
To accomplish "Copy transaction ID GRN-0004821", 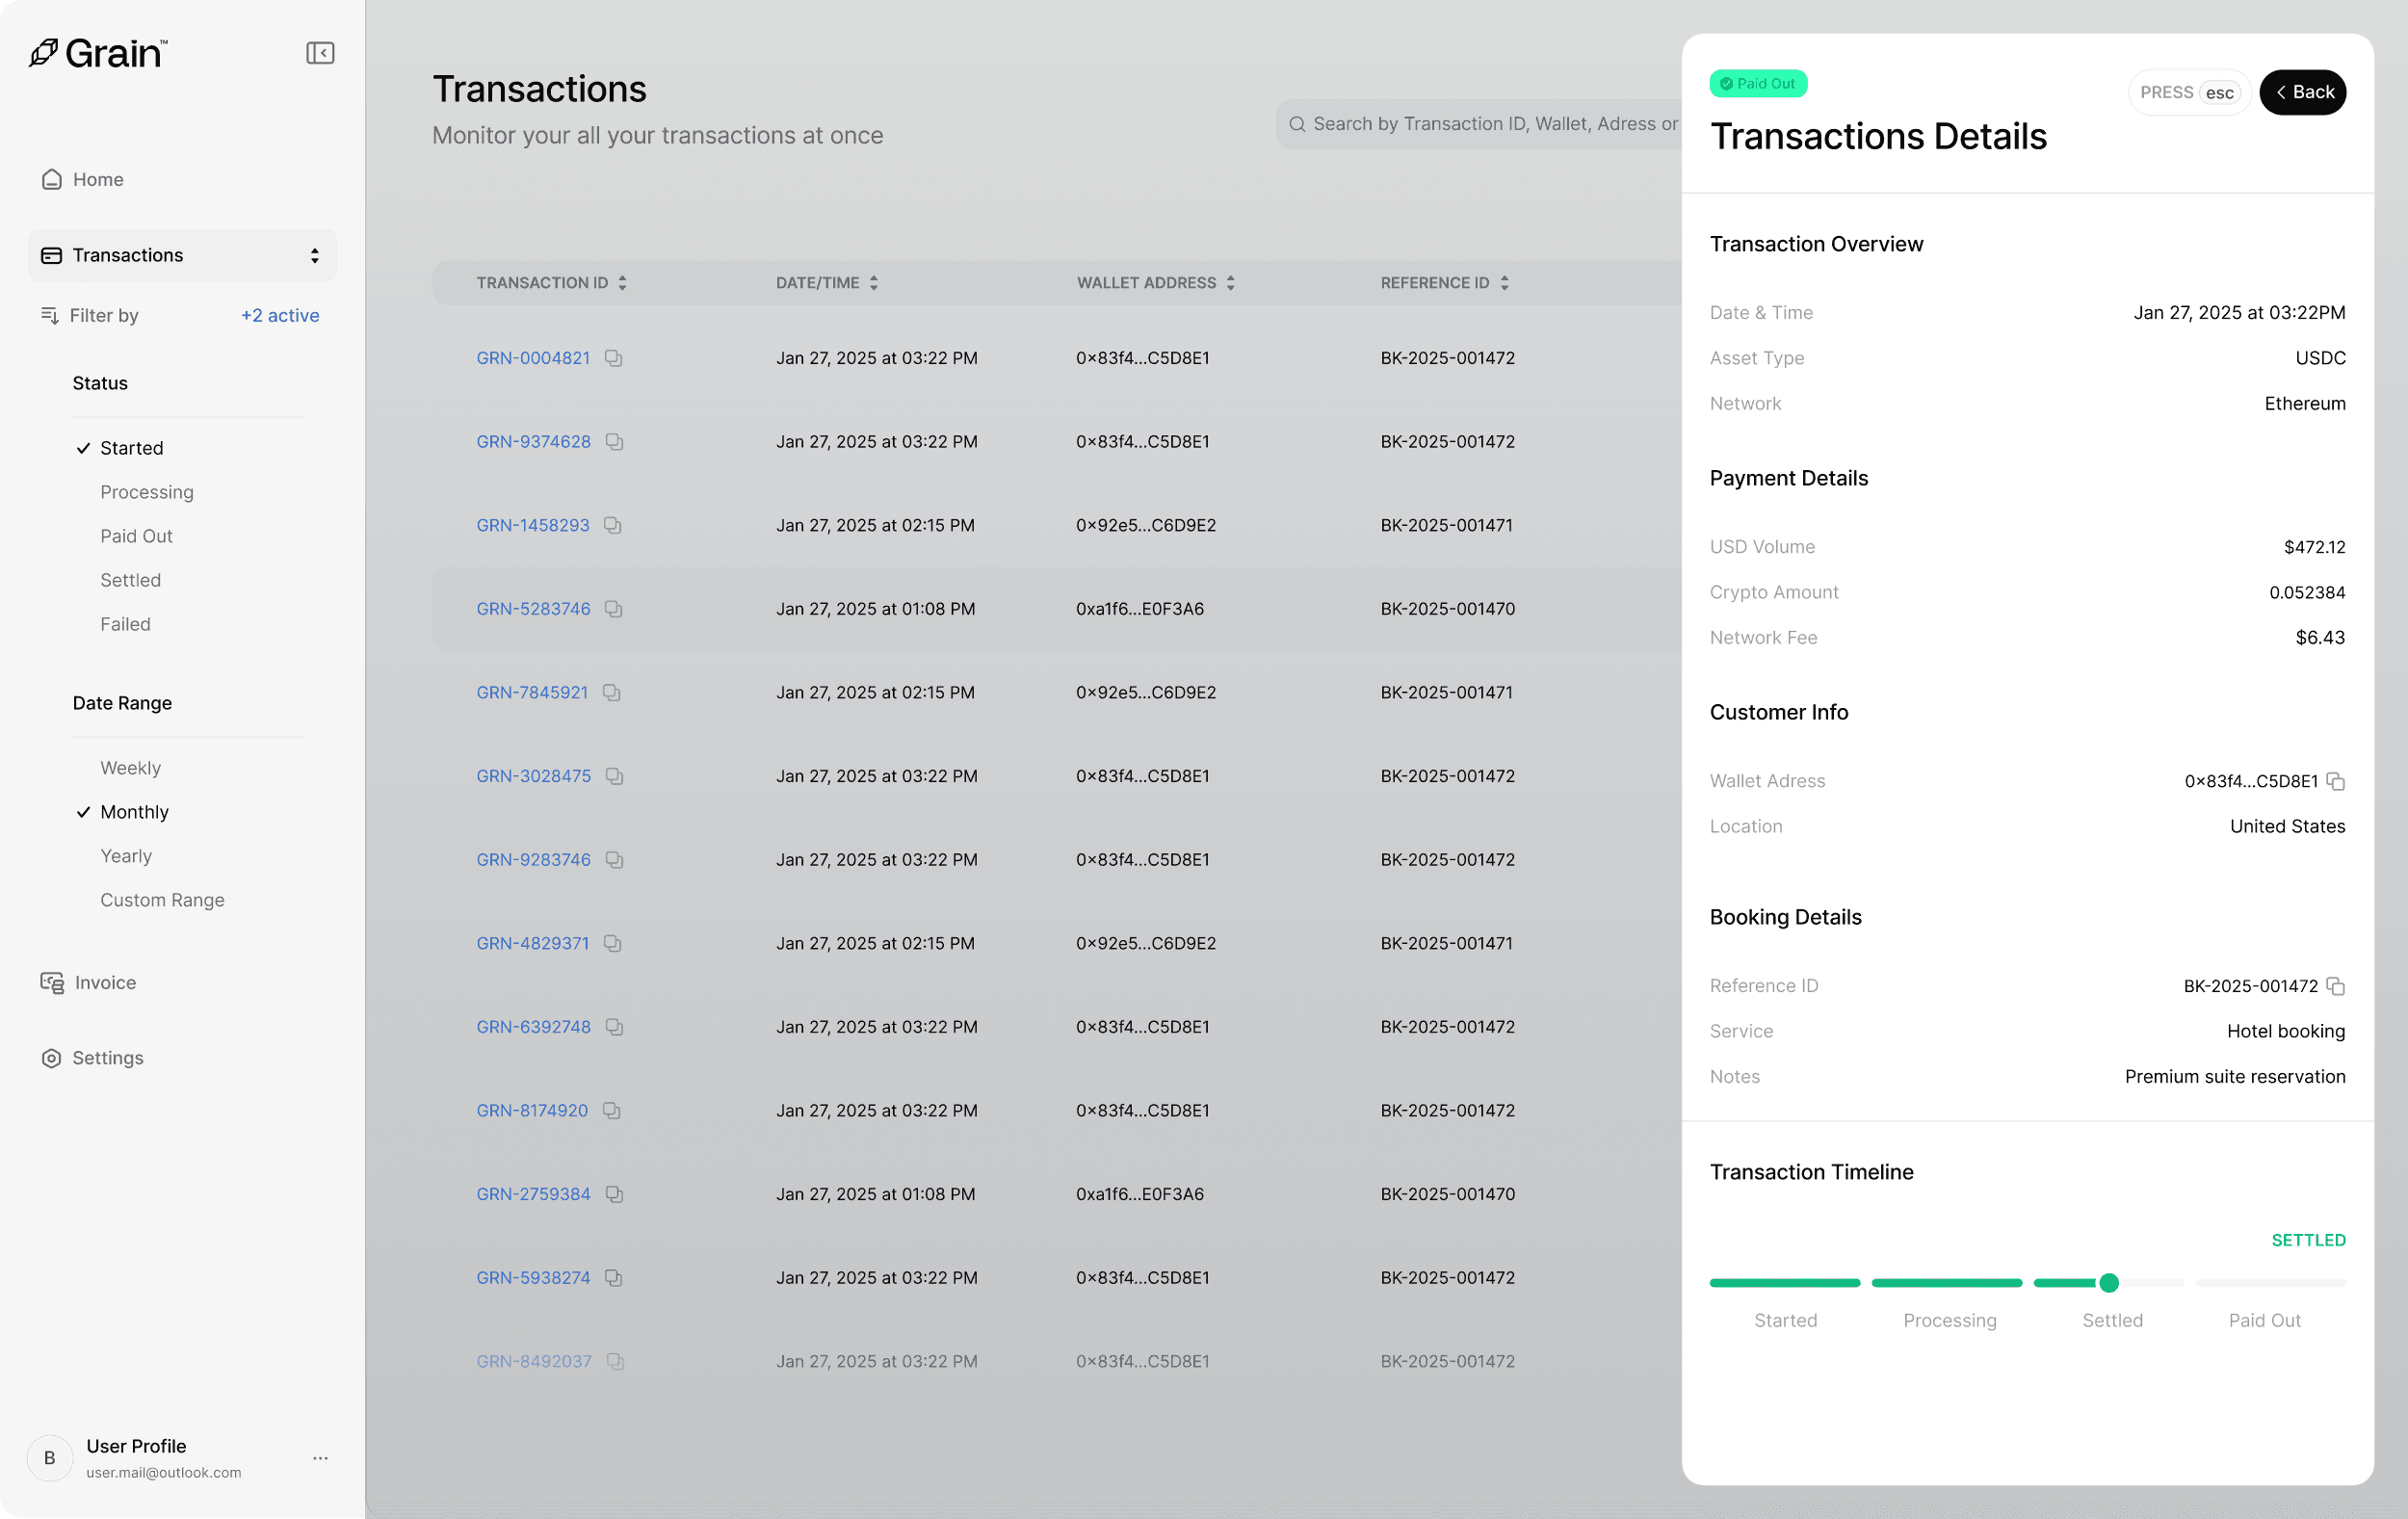I will pos(613,358).
